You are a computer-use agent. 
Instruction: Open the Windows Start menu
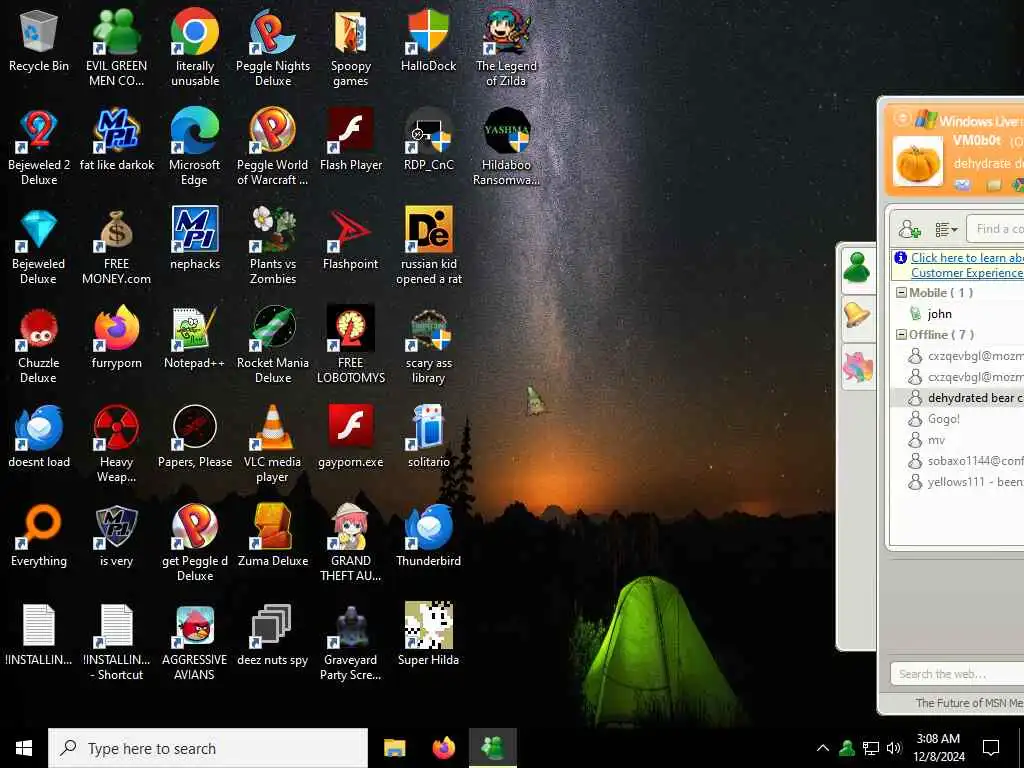(x=24, y=748)
